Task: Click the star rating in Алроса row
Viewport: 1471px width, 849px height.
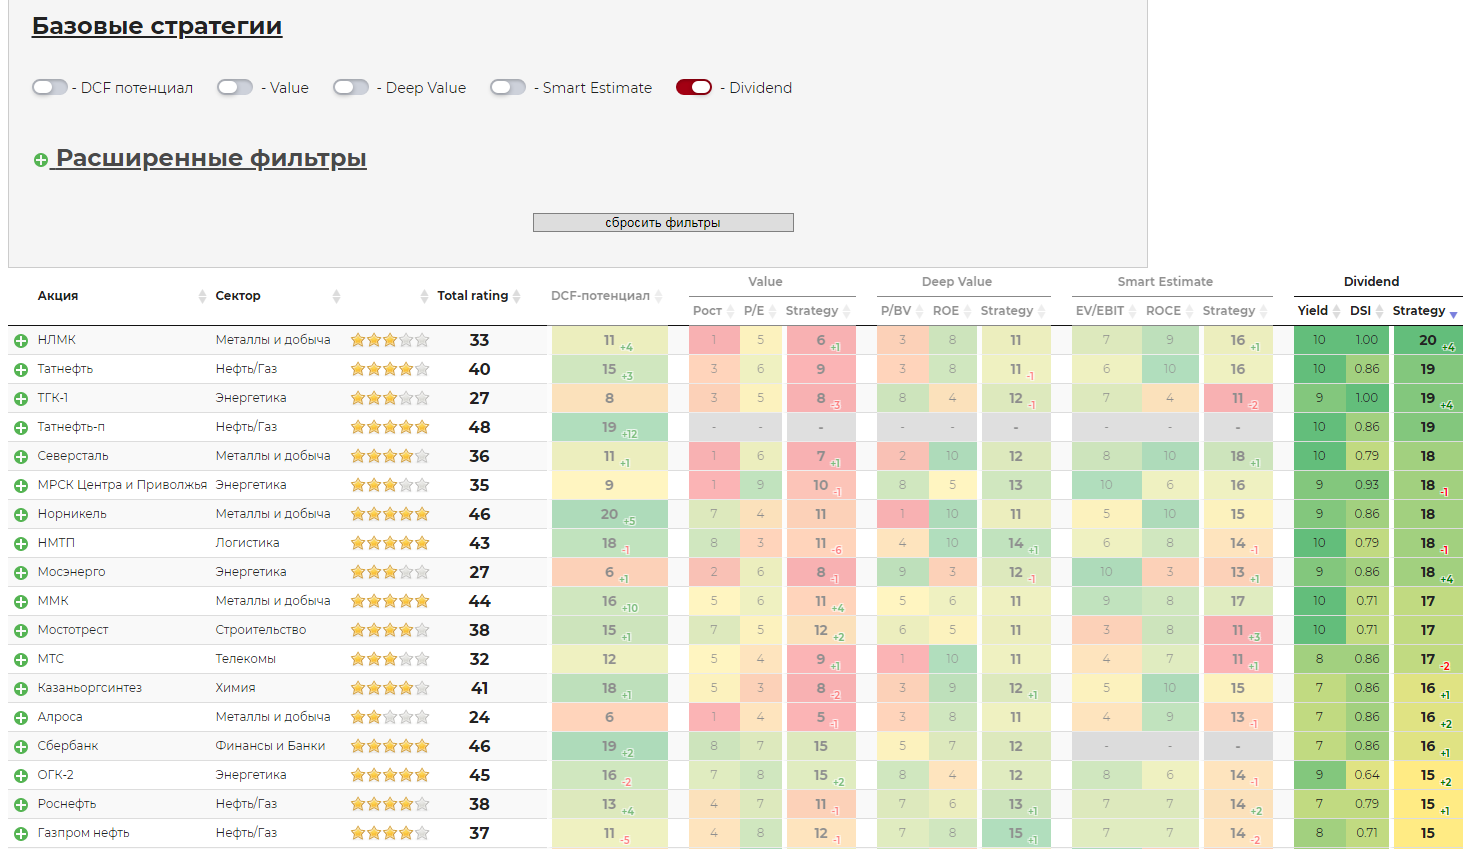Action: click(x=390, y=717)
